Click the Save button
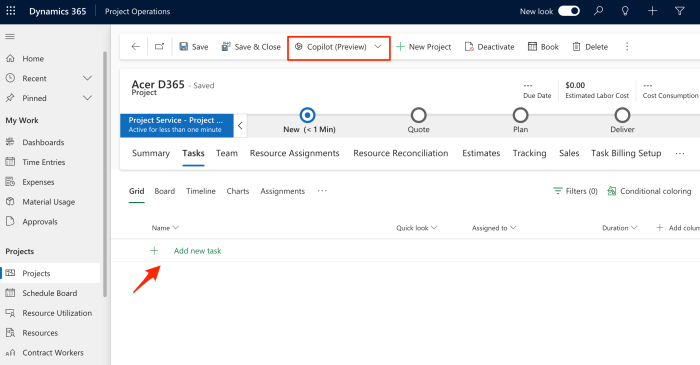700x365 pixels. tap(194, 47)
